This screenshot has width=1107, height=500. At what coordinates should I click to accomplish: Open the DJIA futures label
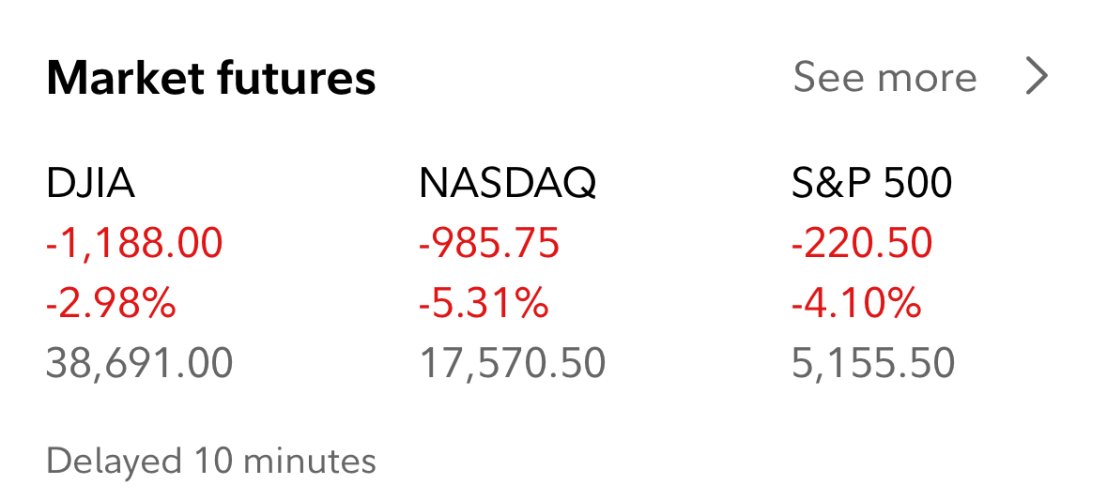tap(90, 184)
